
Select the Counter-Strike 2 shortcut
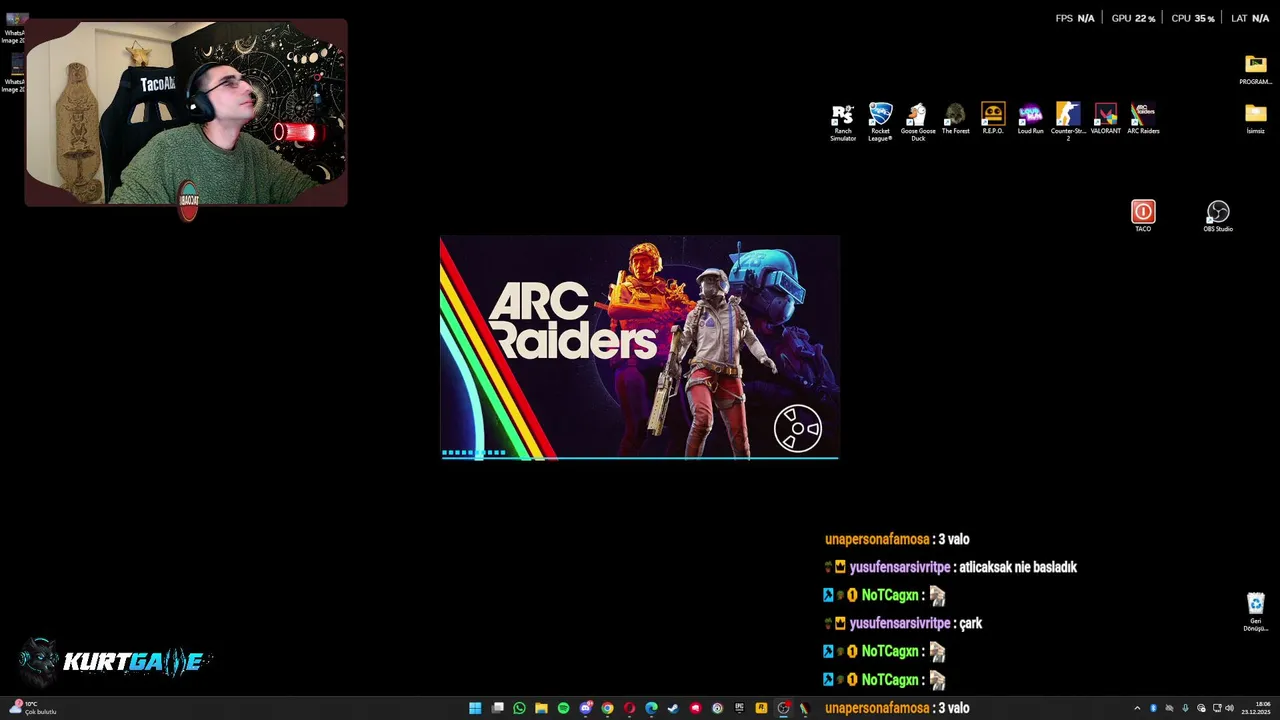(1068, 122)
